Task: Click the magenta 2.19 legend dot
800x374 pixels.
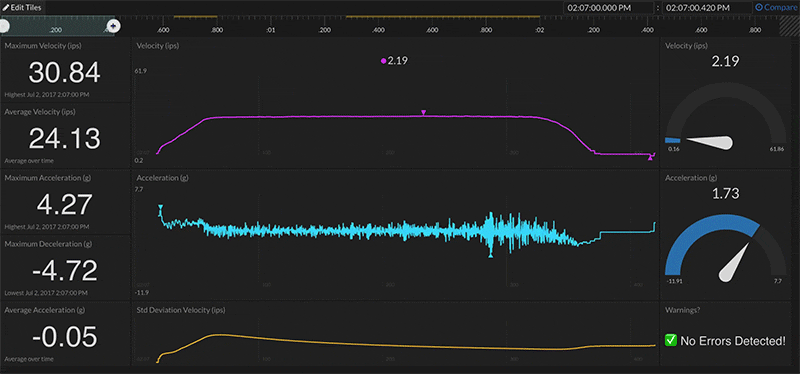Action: coord(383,61)
